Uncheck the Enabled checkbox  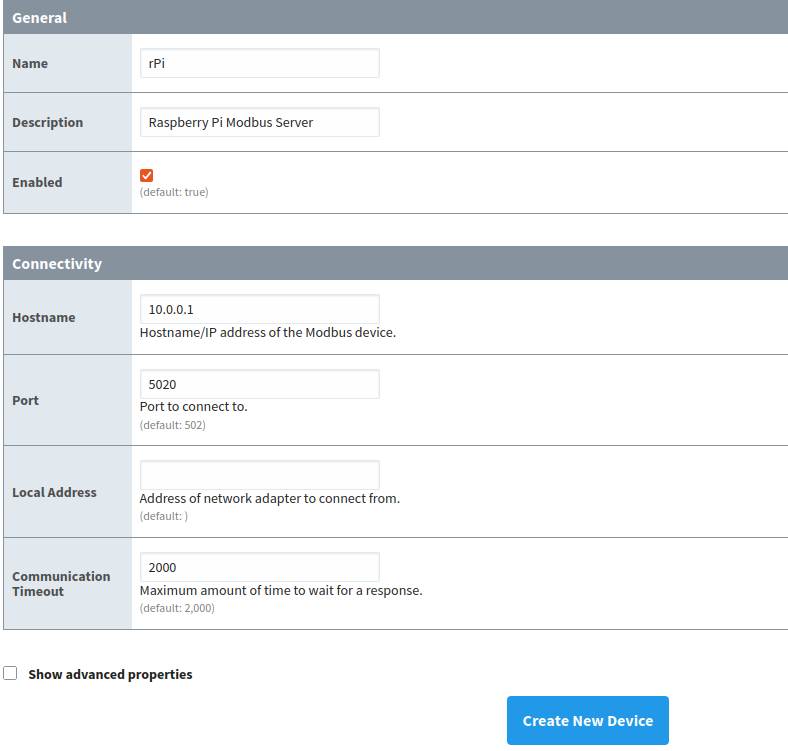click(147, 175)
